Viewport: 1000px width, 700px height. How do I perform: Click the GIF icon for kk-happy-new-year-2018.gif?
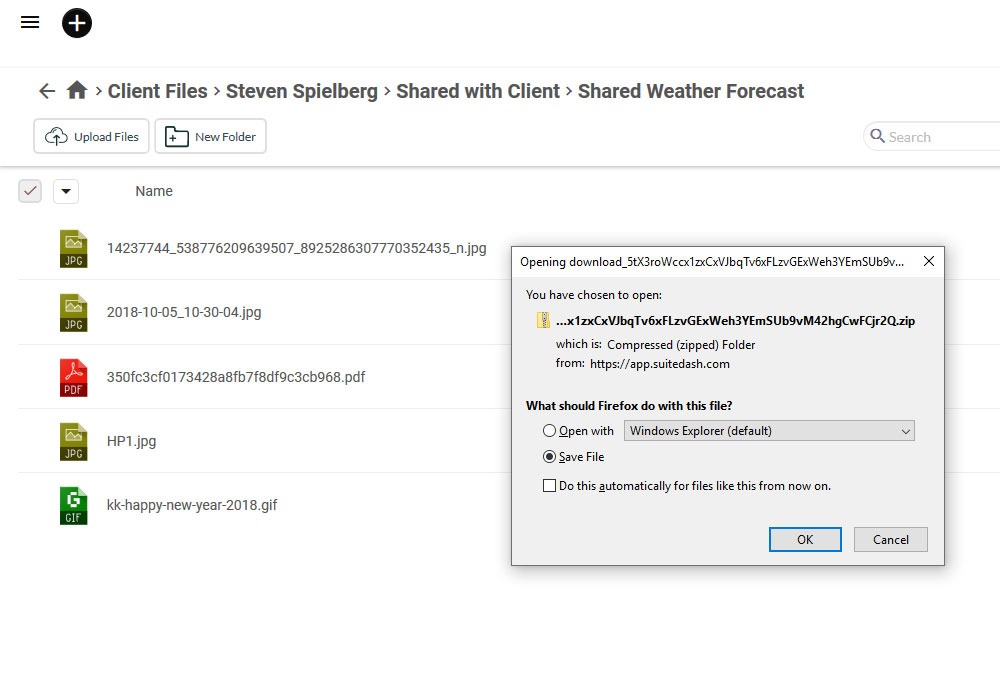tap(73, 505)
